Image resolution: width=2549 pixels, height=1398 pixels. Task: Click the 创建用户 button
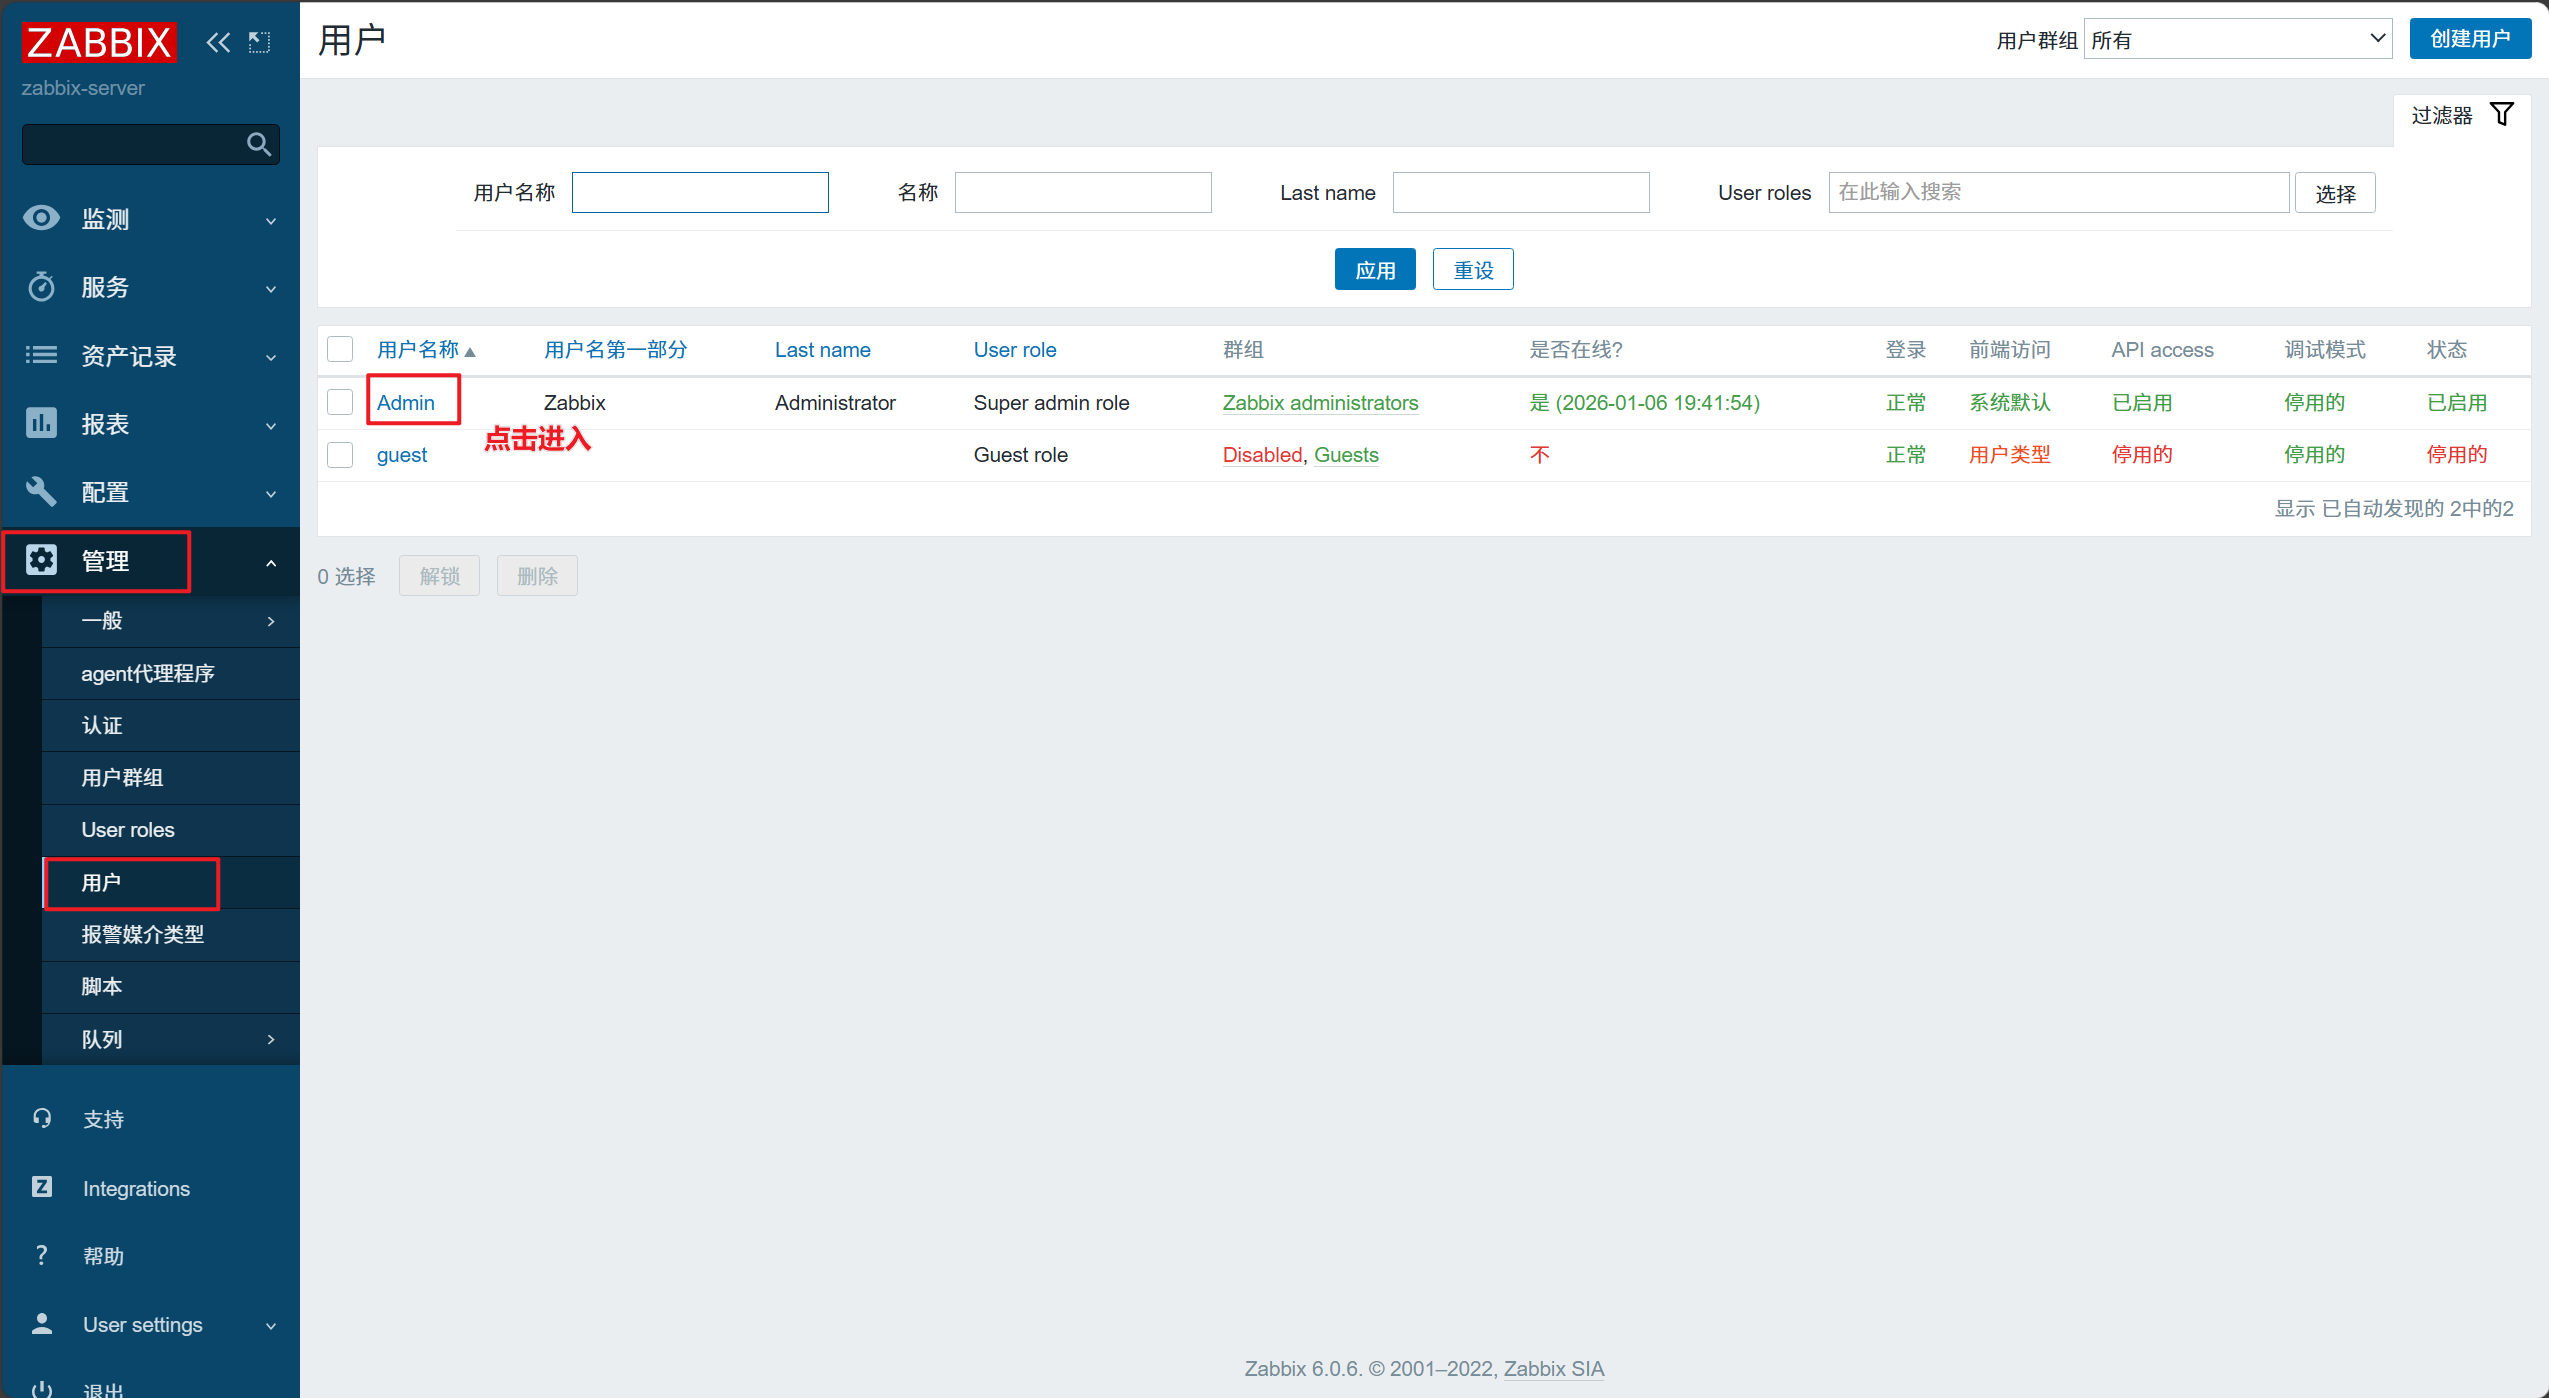[x=2469, y=39]
